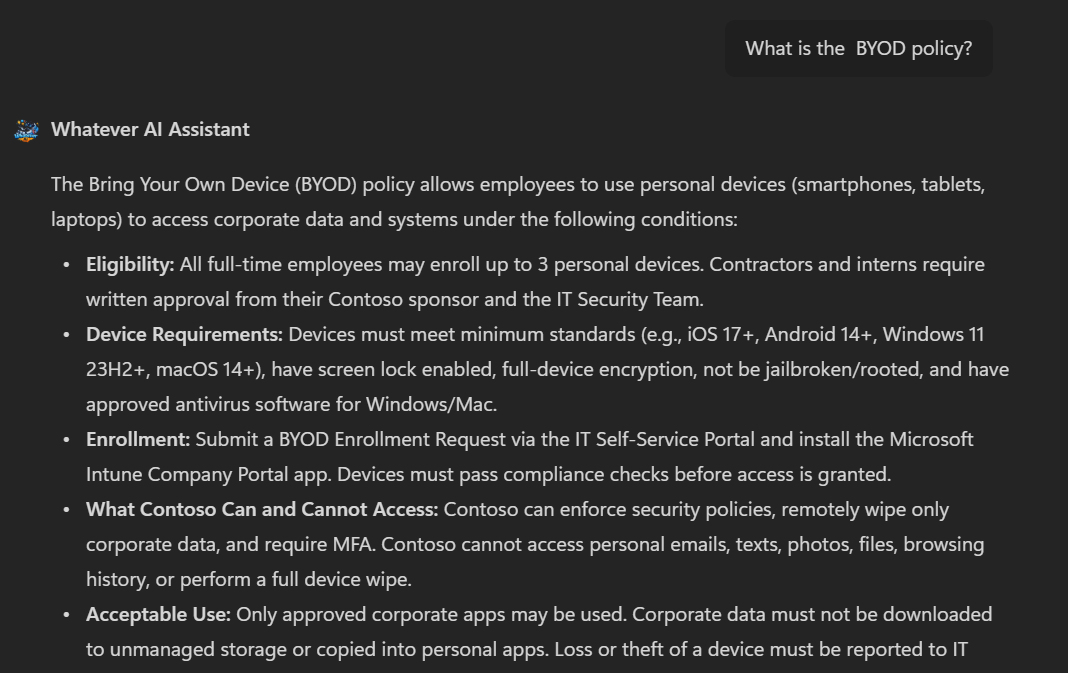Click the Whatever AI Assistant avatar icon
The width and height of the screenshot is (1068, 673).
click(x=27, y=130)
